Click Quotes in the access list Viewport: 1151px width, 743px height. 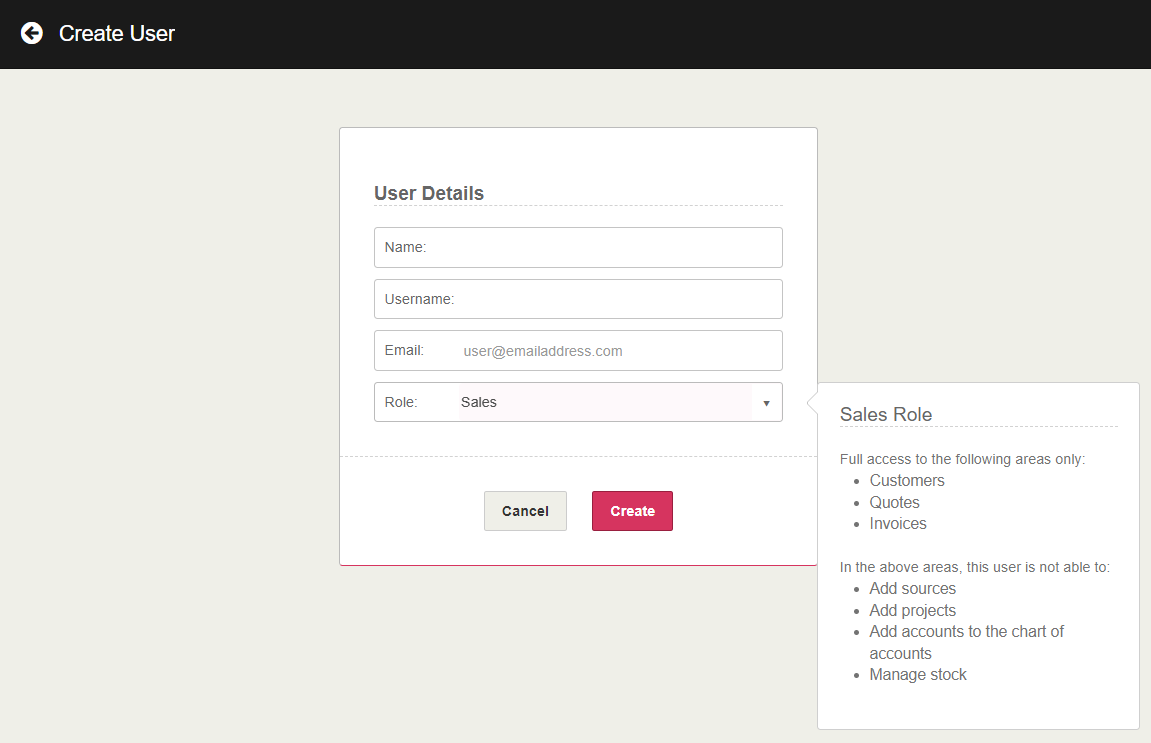894,502
